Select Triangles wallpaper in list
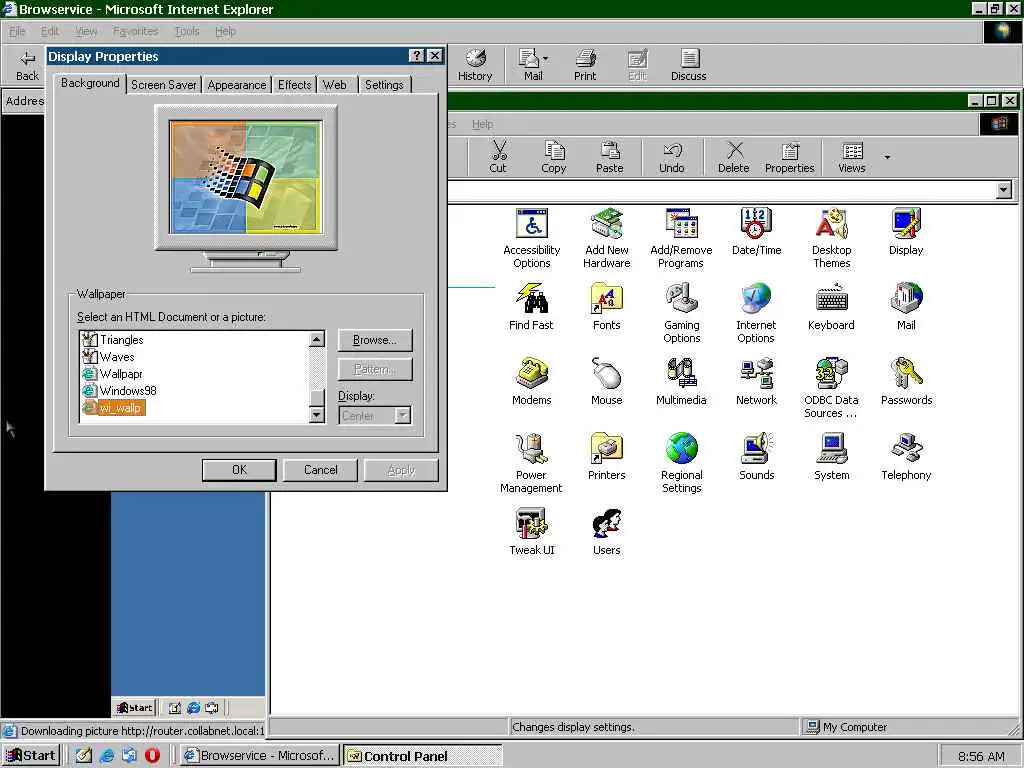Screen dimensions: 1024x768 coord(113,340)
